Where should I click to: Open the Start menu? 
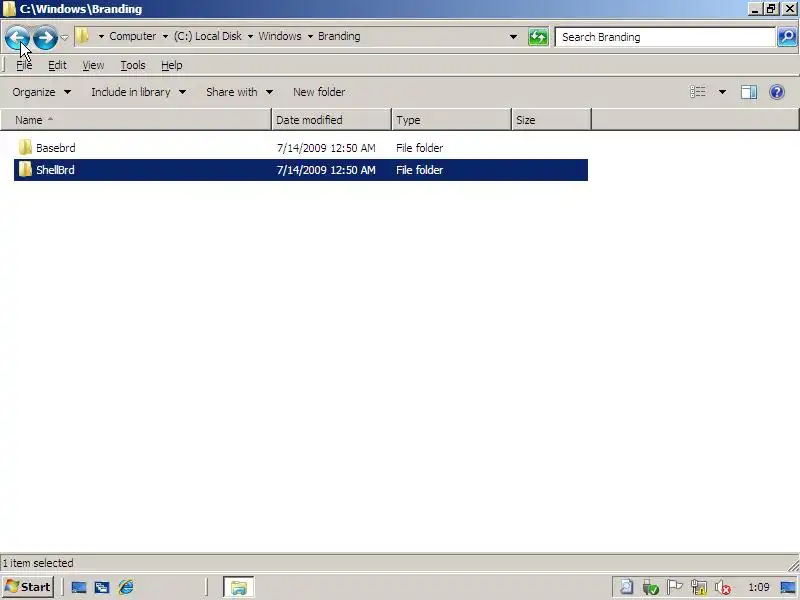(x=28, y=587)
